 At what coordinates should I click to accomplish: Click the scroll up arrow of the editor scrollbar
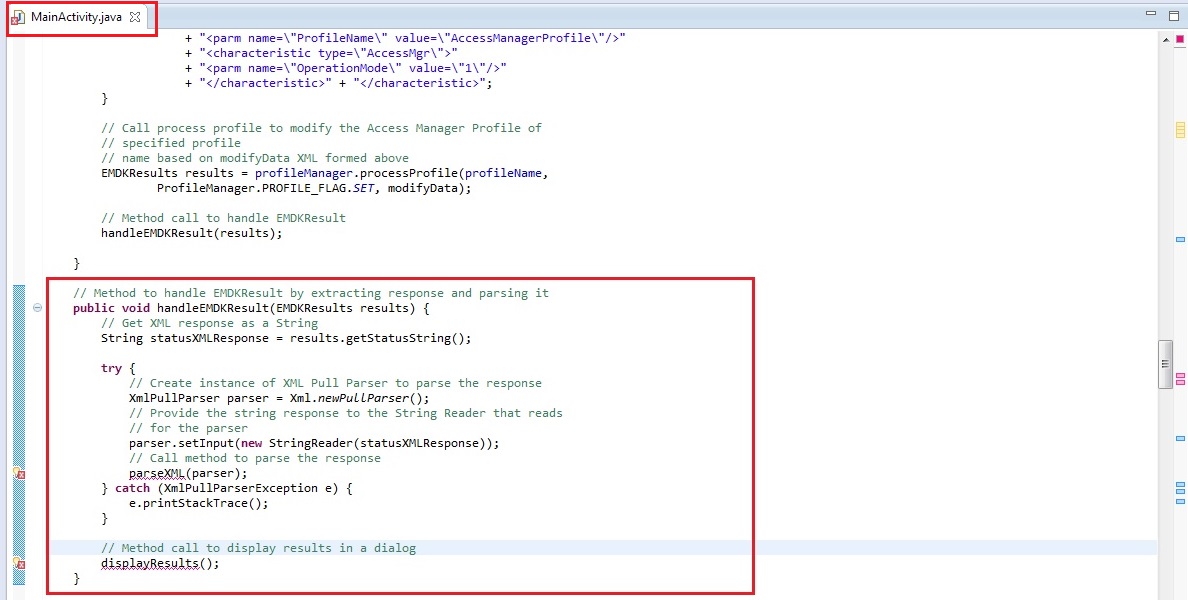coord(1164,38)
